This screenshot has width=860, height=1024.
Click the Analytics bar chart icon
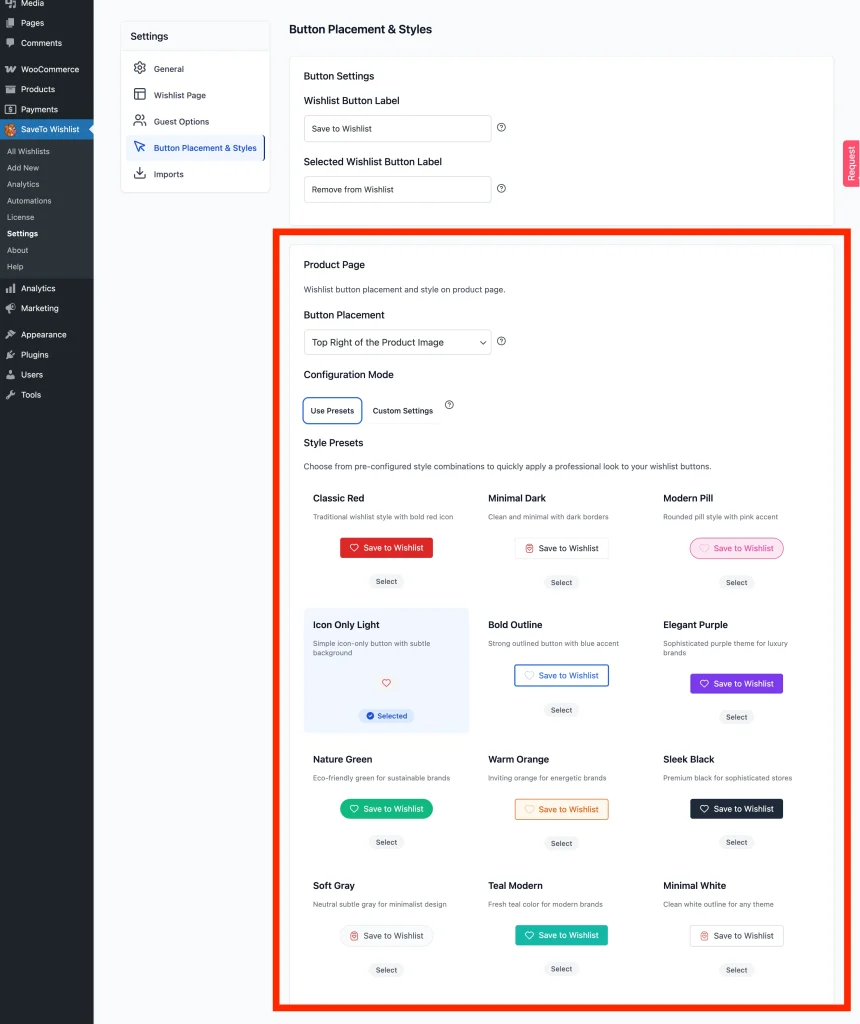[10, 288]
